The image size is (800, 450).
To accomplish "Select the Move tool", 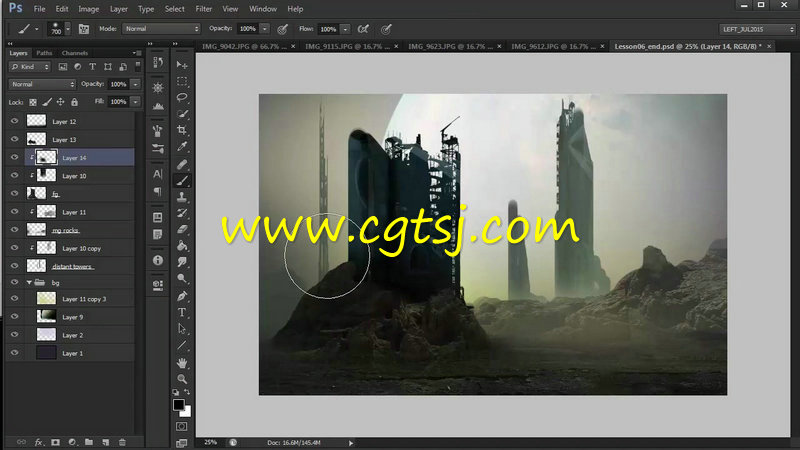I will [x=182, y=65].
